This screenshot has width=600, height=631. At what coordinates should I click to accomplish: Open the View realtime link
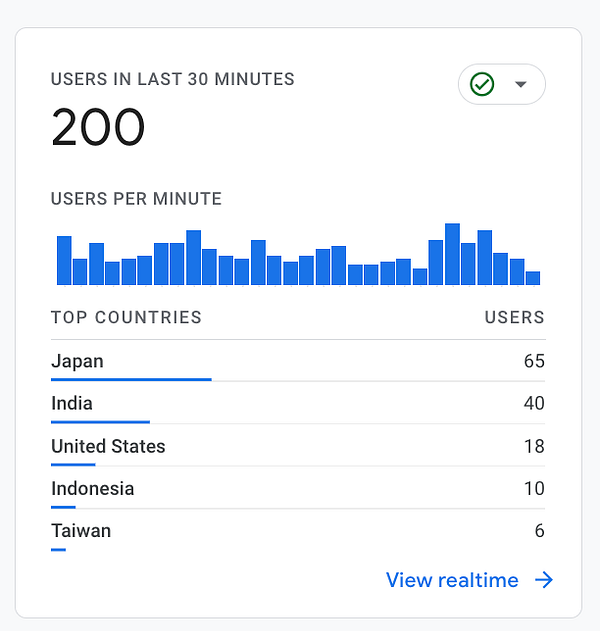pyautogui.click(x=452, y=580)
